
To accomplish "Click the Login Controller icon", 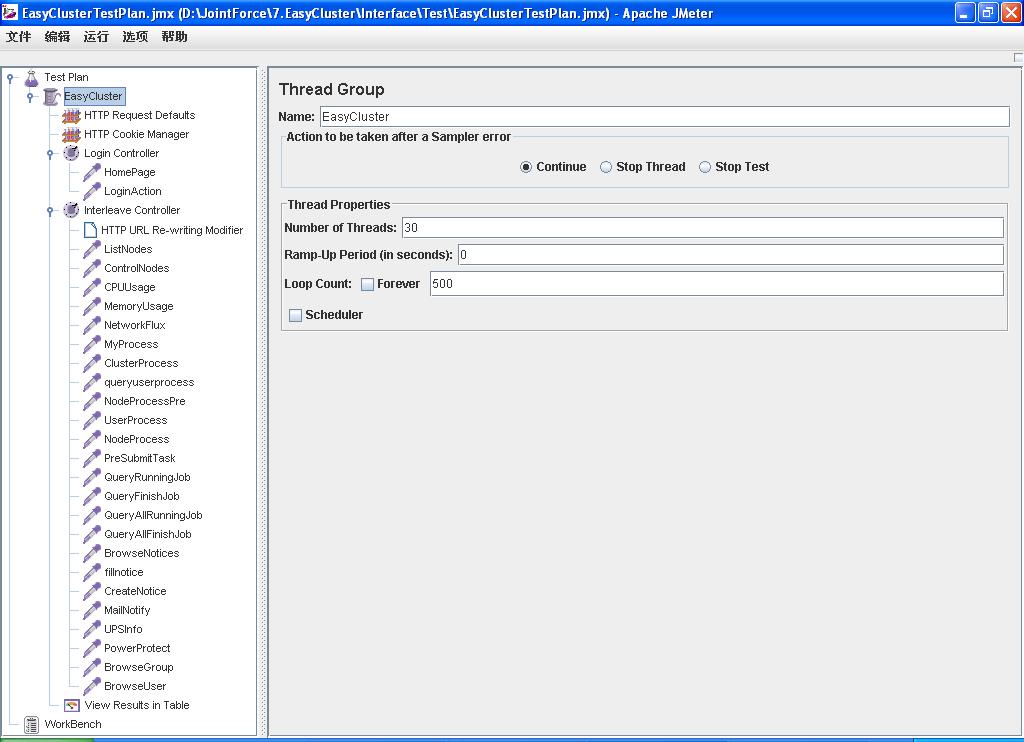I will [71, 153].
